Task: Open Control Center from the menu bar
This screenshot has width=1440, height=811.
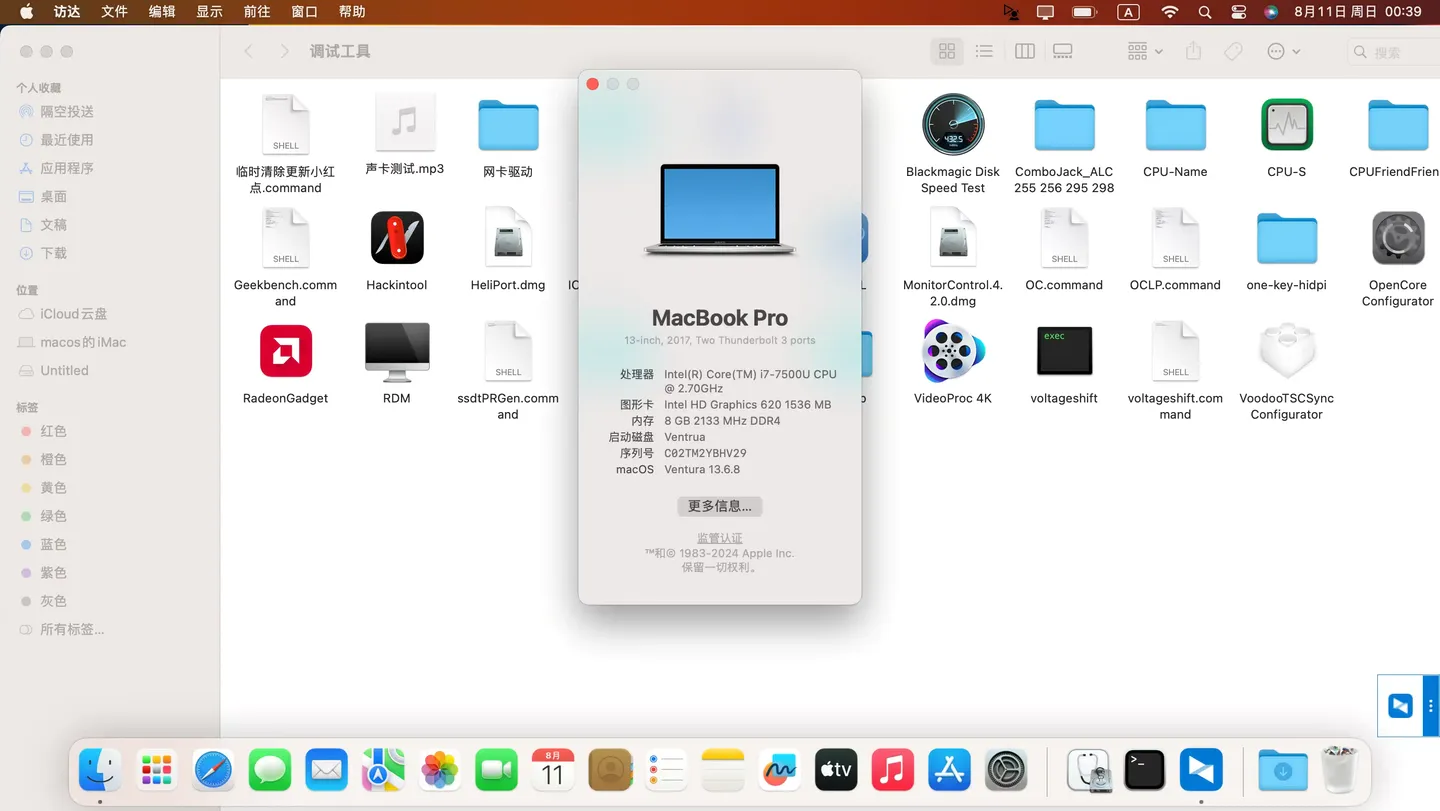Action: (x=1238, y=12)
